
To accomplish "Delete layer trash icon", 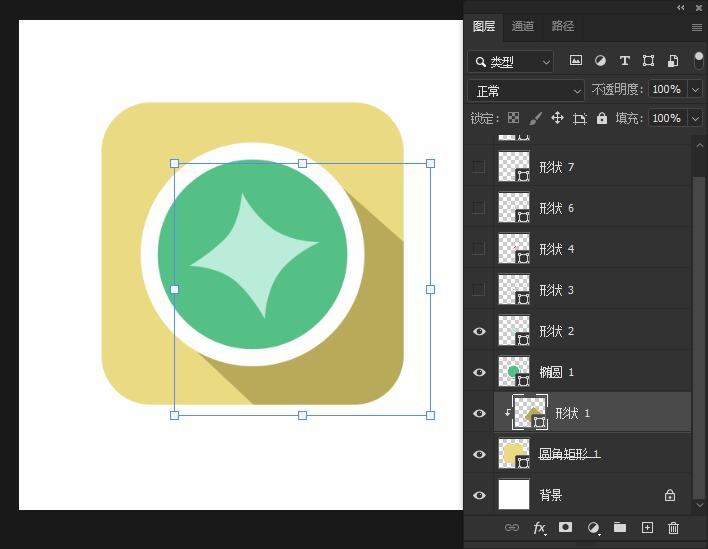I will pyautogui.click(x=673, y=527).
